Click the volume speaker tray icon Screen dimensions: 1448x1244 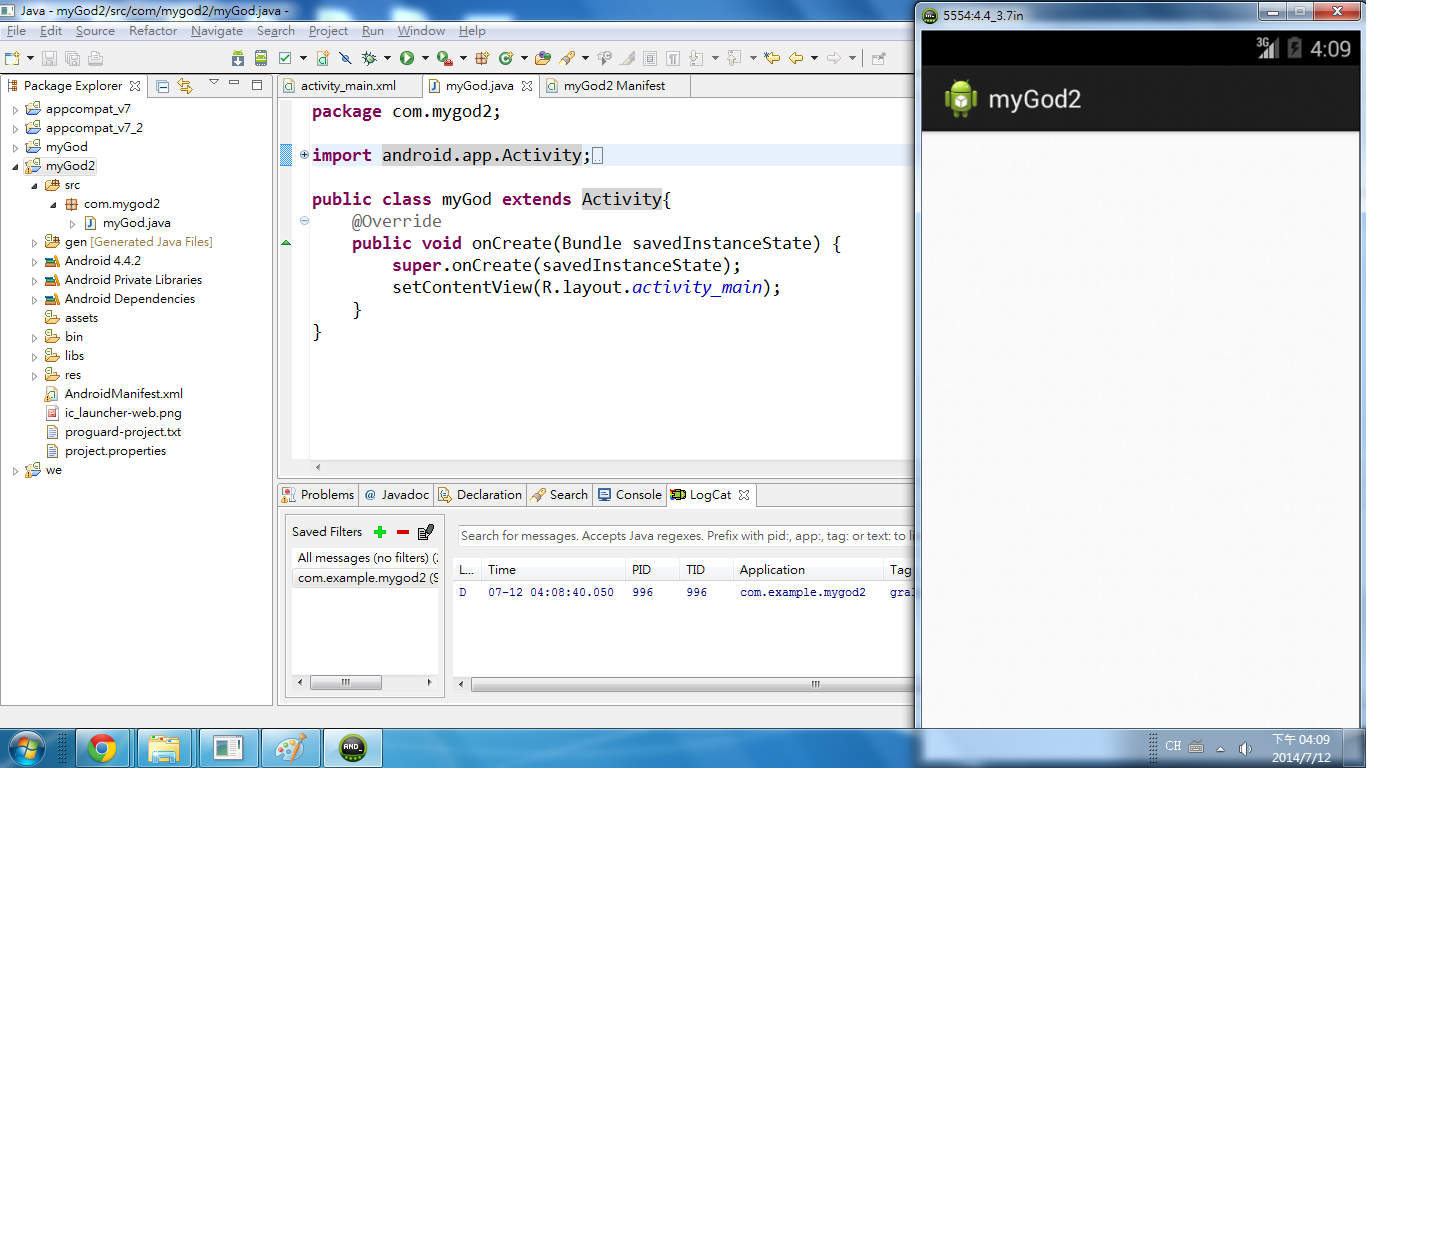(1245, 748)
